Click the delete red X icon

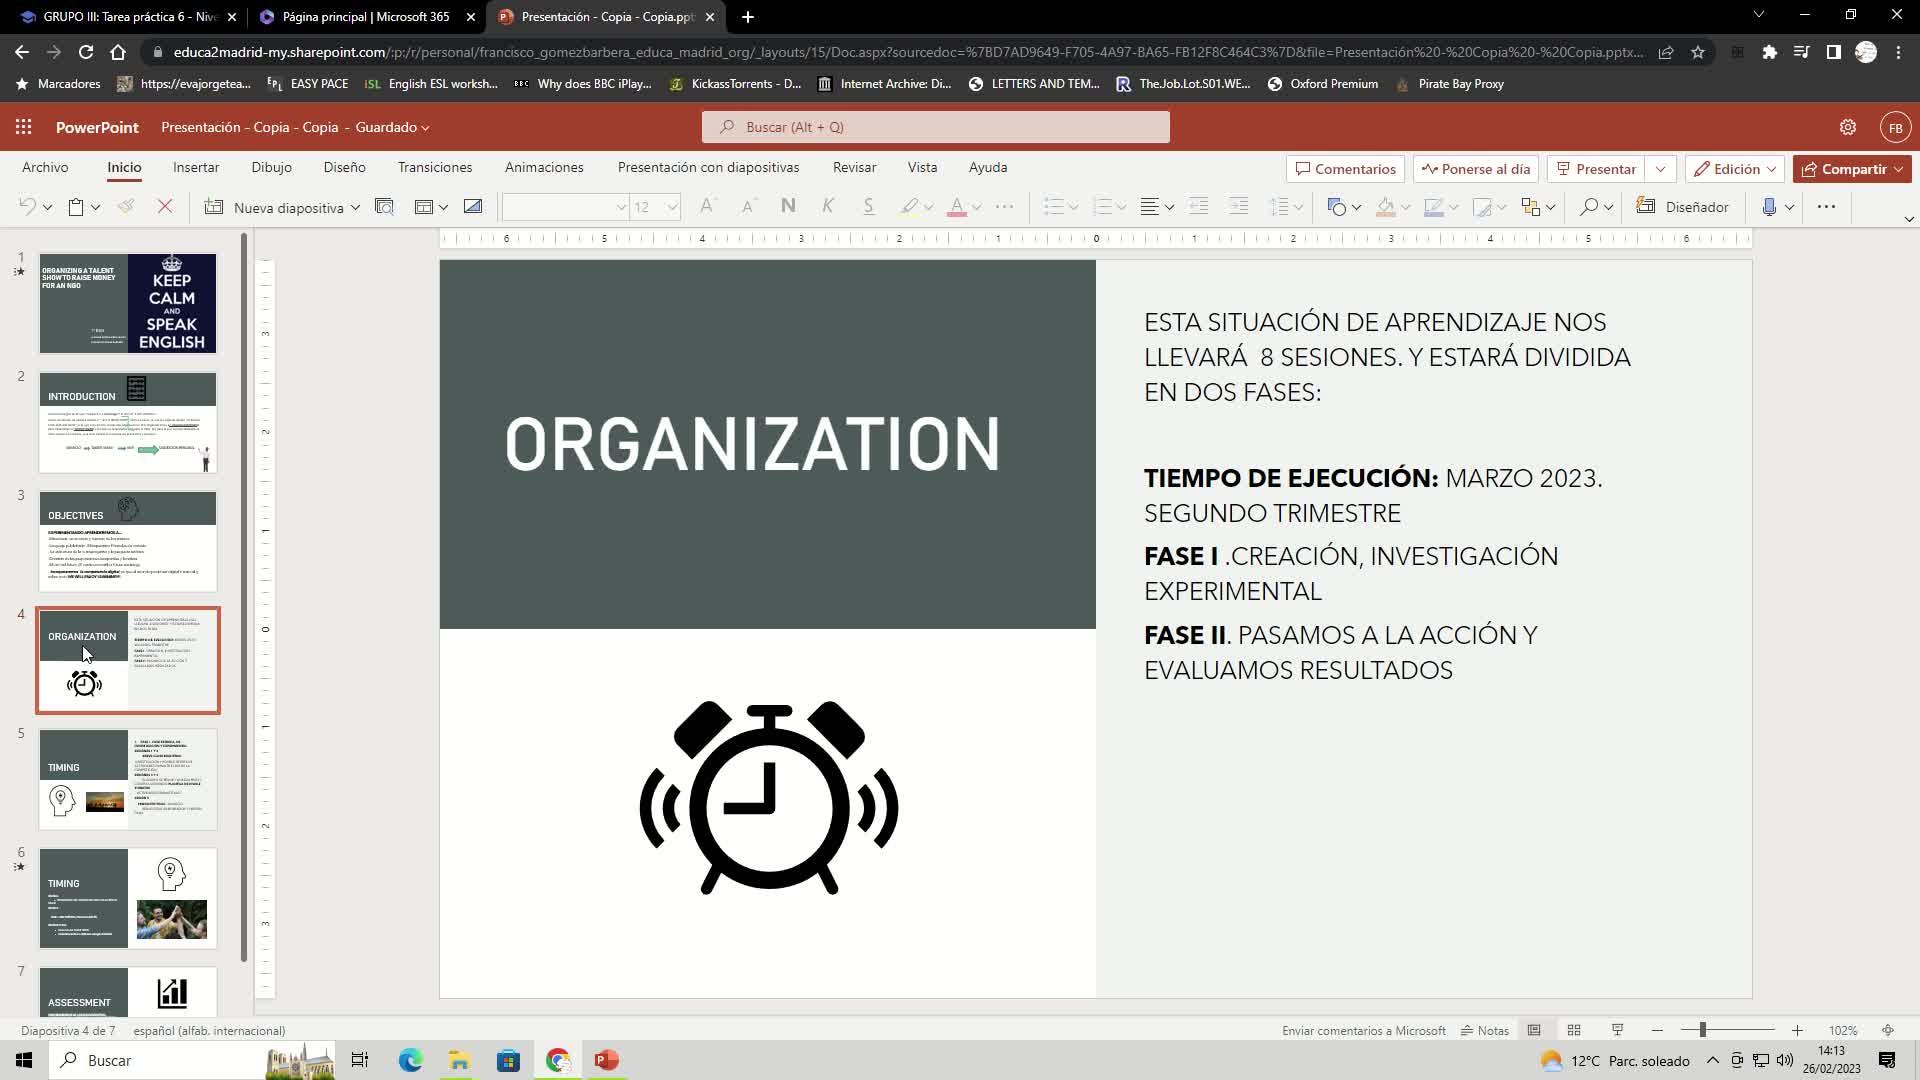165,207
